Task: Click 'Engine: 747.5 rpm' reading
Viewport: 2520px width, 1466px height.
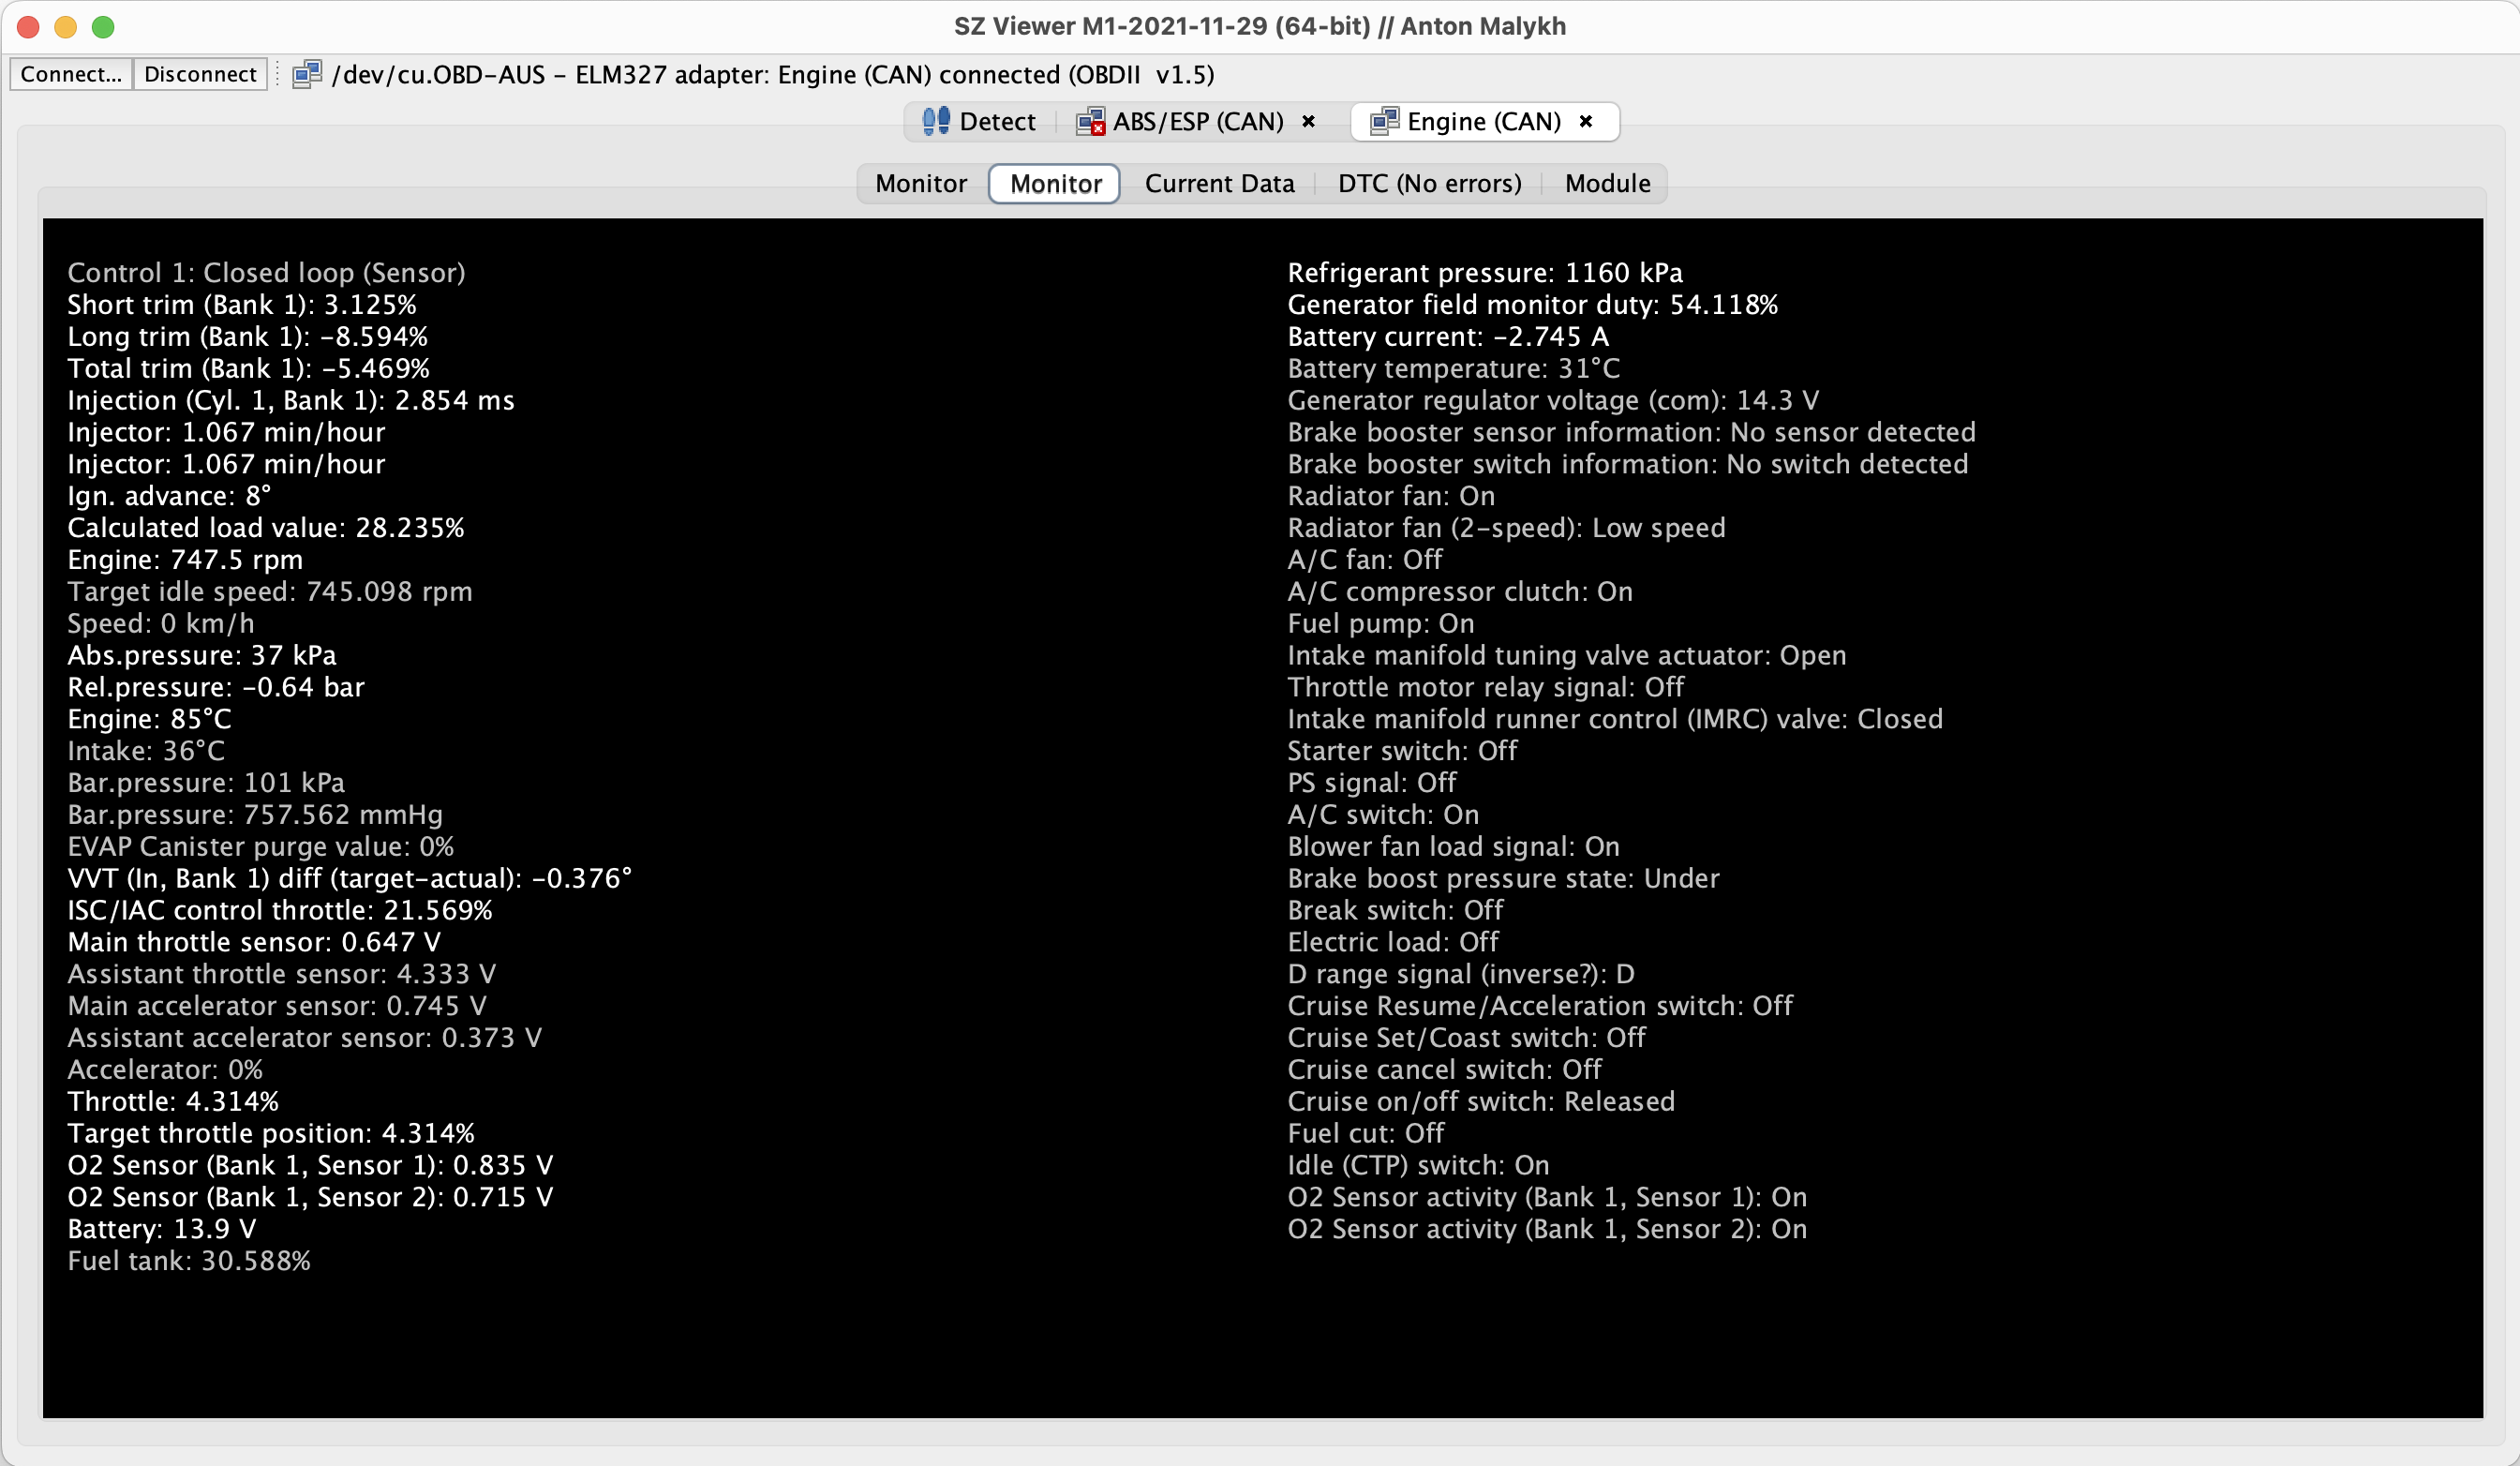Action: coord(185,560)
